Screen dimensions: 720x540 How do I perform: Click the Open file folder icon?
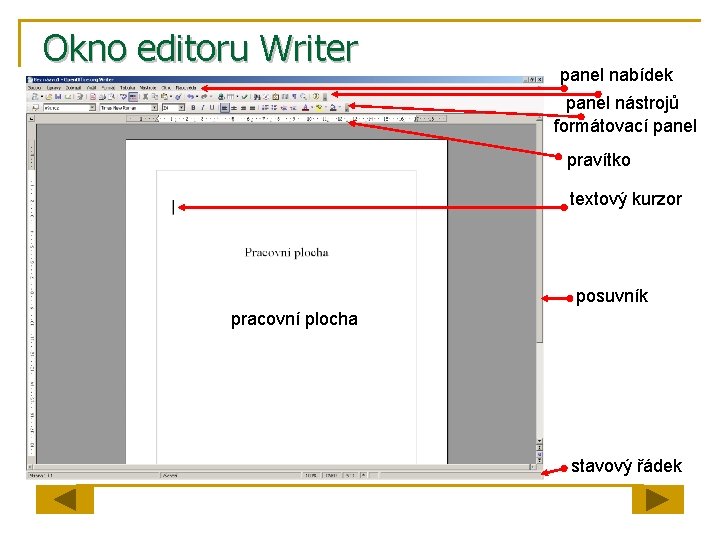tap(49, 97)
